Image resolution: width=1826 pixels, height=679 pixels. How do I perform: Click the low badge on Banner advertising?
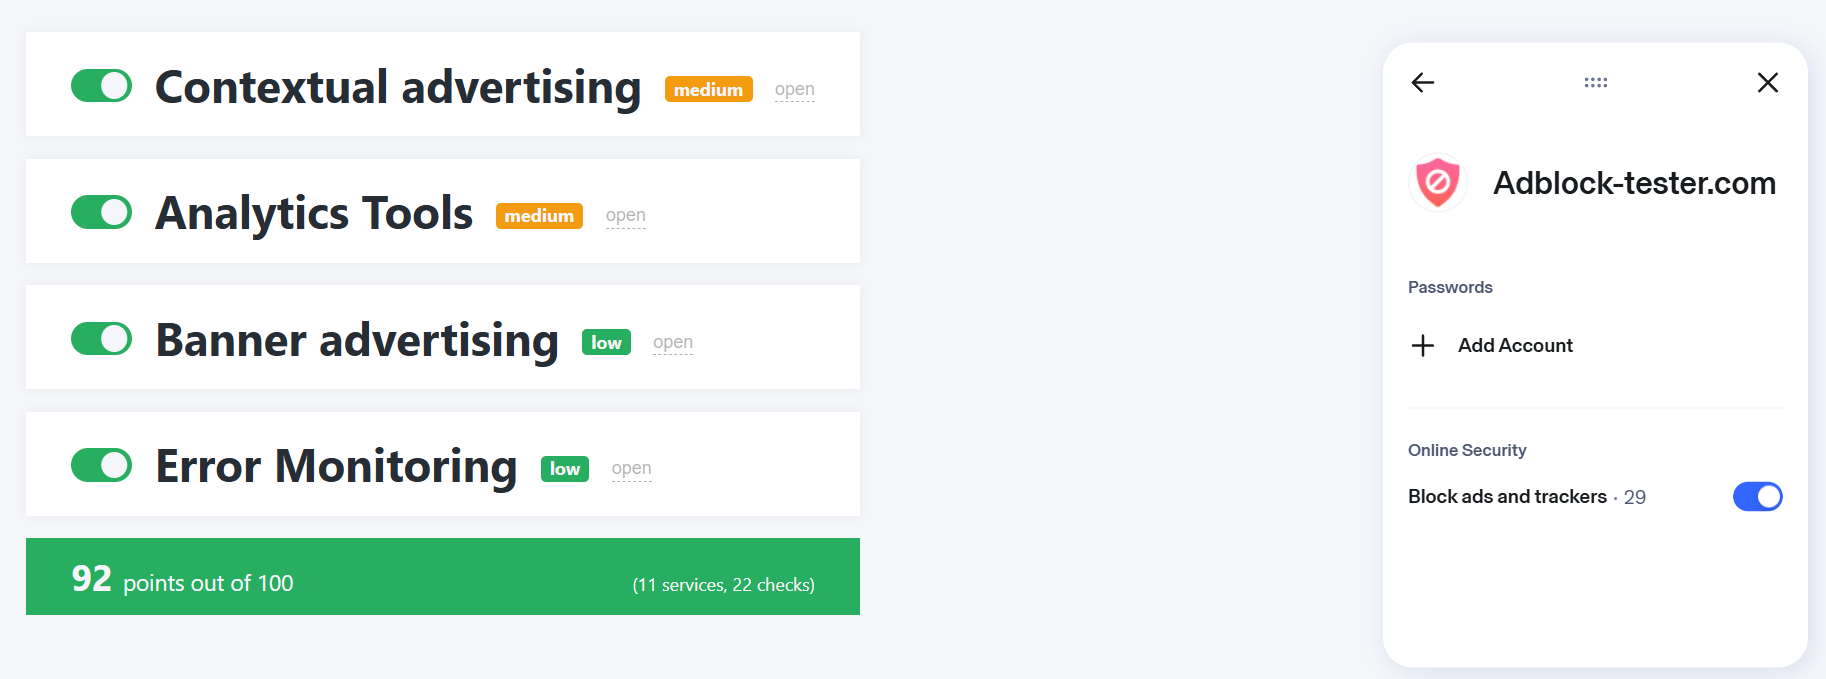606,342
